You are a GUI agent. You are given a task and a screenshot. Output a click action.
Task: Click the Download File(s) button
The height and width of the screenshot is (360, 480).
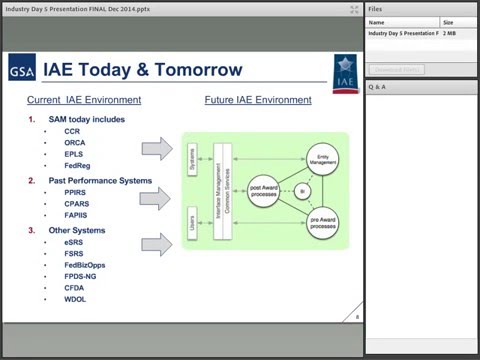[397, 70]
